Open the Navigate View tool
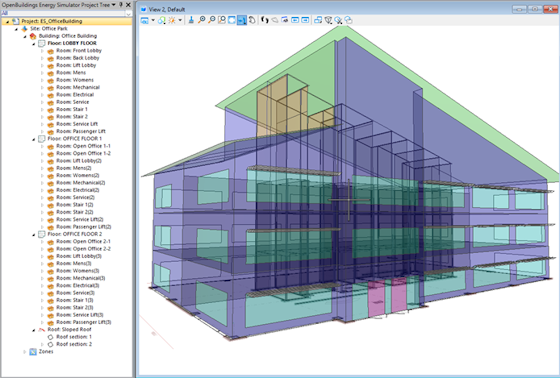 [285, 20]
